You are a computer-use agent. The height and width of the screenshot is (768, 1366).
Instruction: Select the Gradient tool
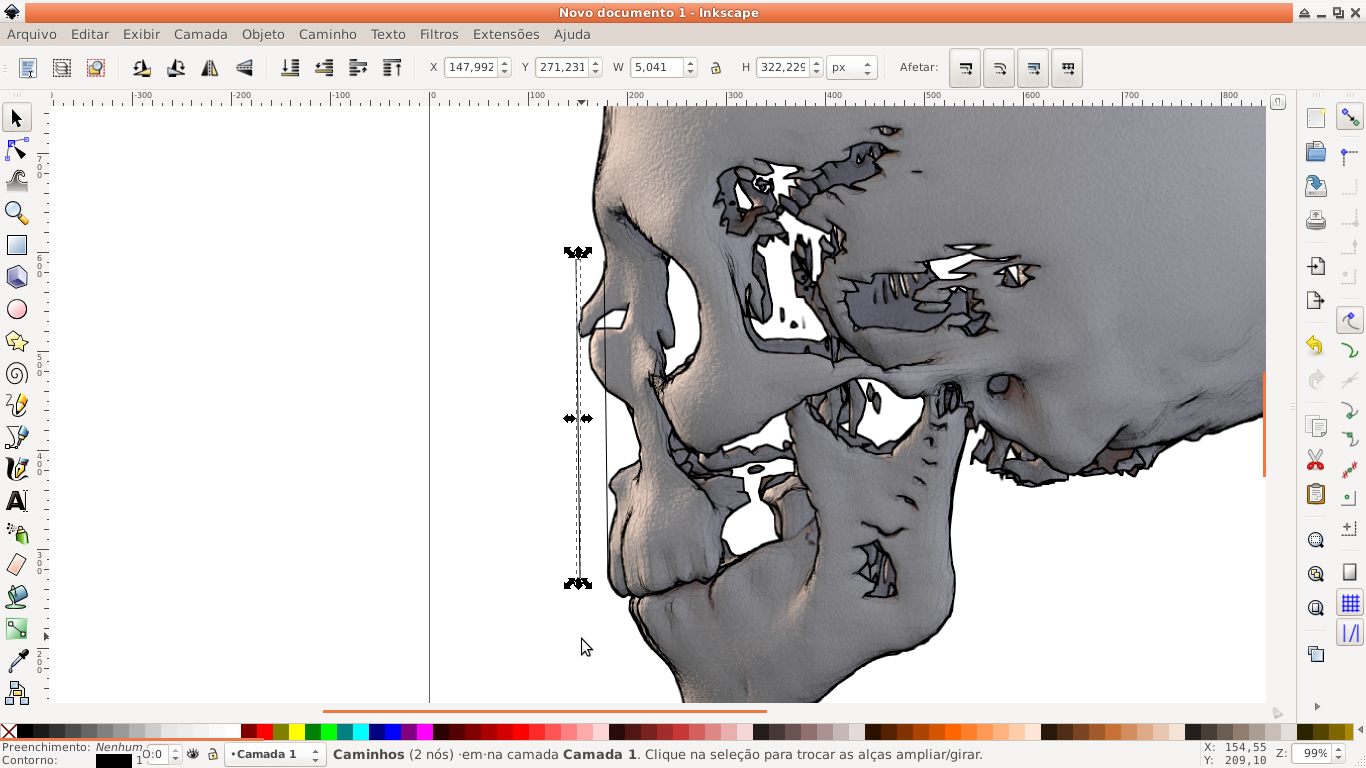point(16,629)
